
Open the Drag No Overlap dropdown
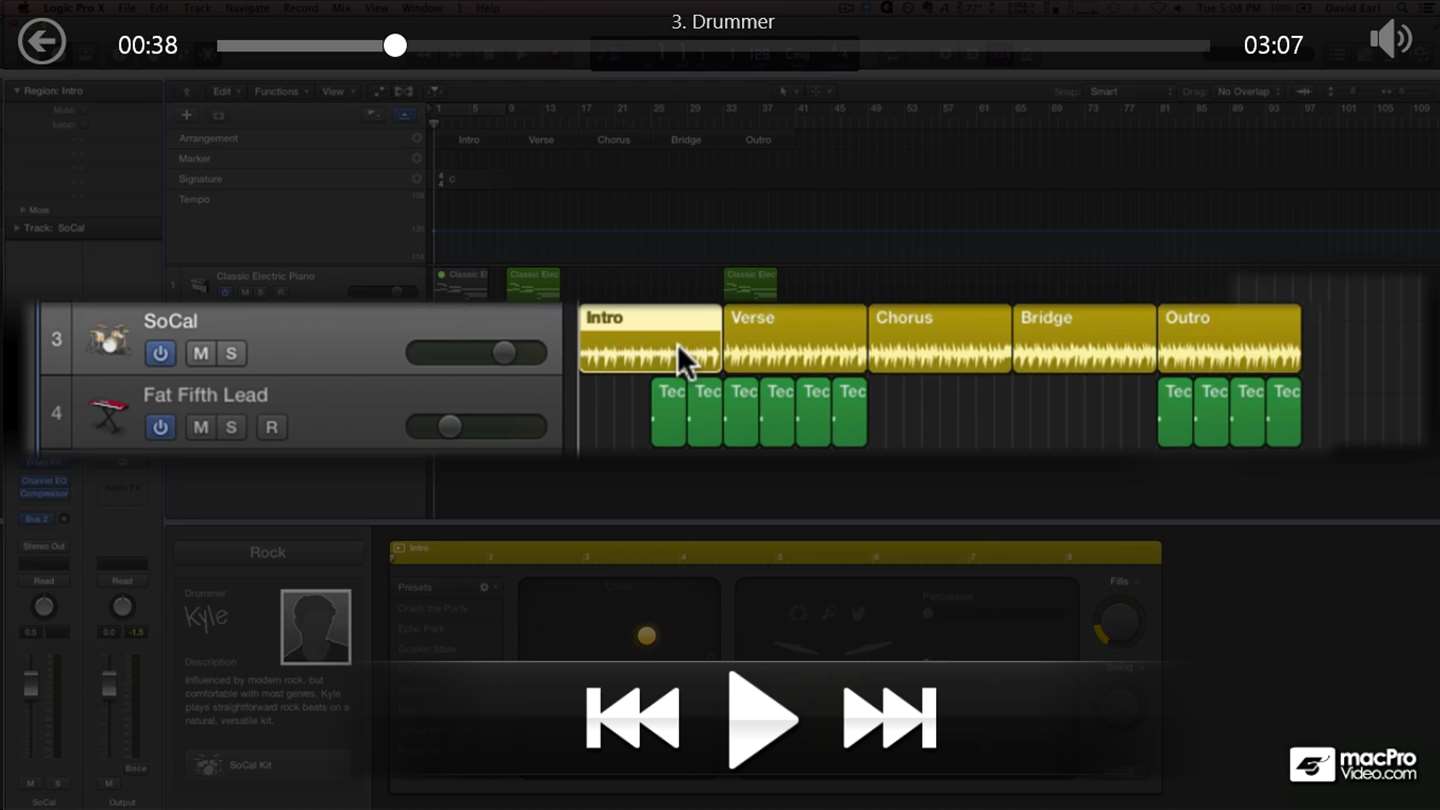point(1249,92)
